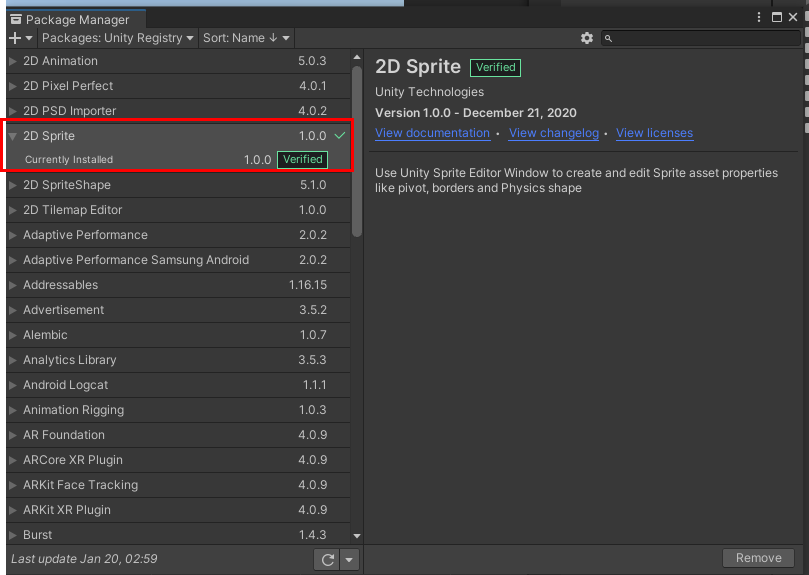Select the Analytics Library package

(178, 360)
